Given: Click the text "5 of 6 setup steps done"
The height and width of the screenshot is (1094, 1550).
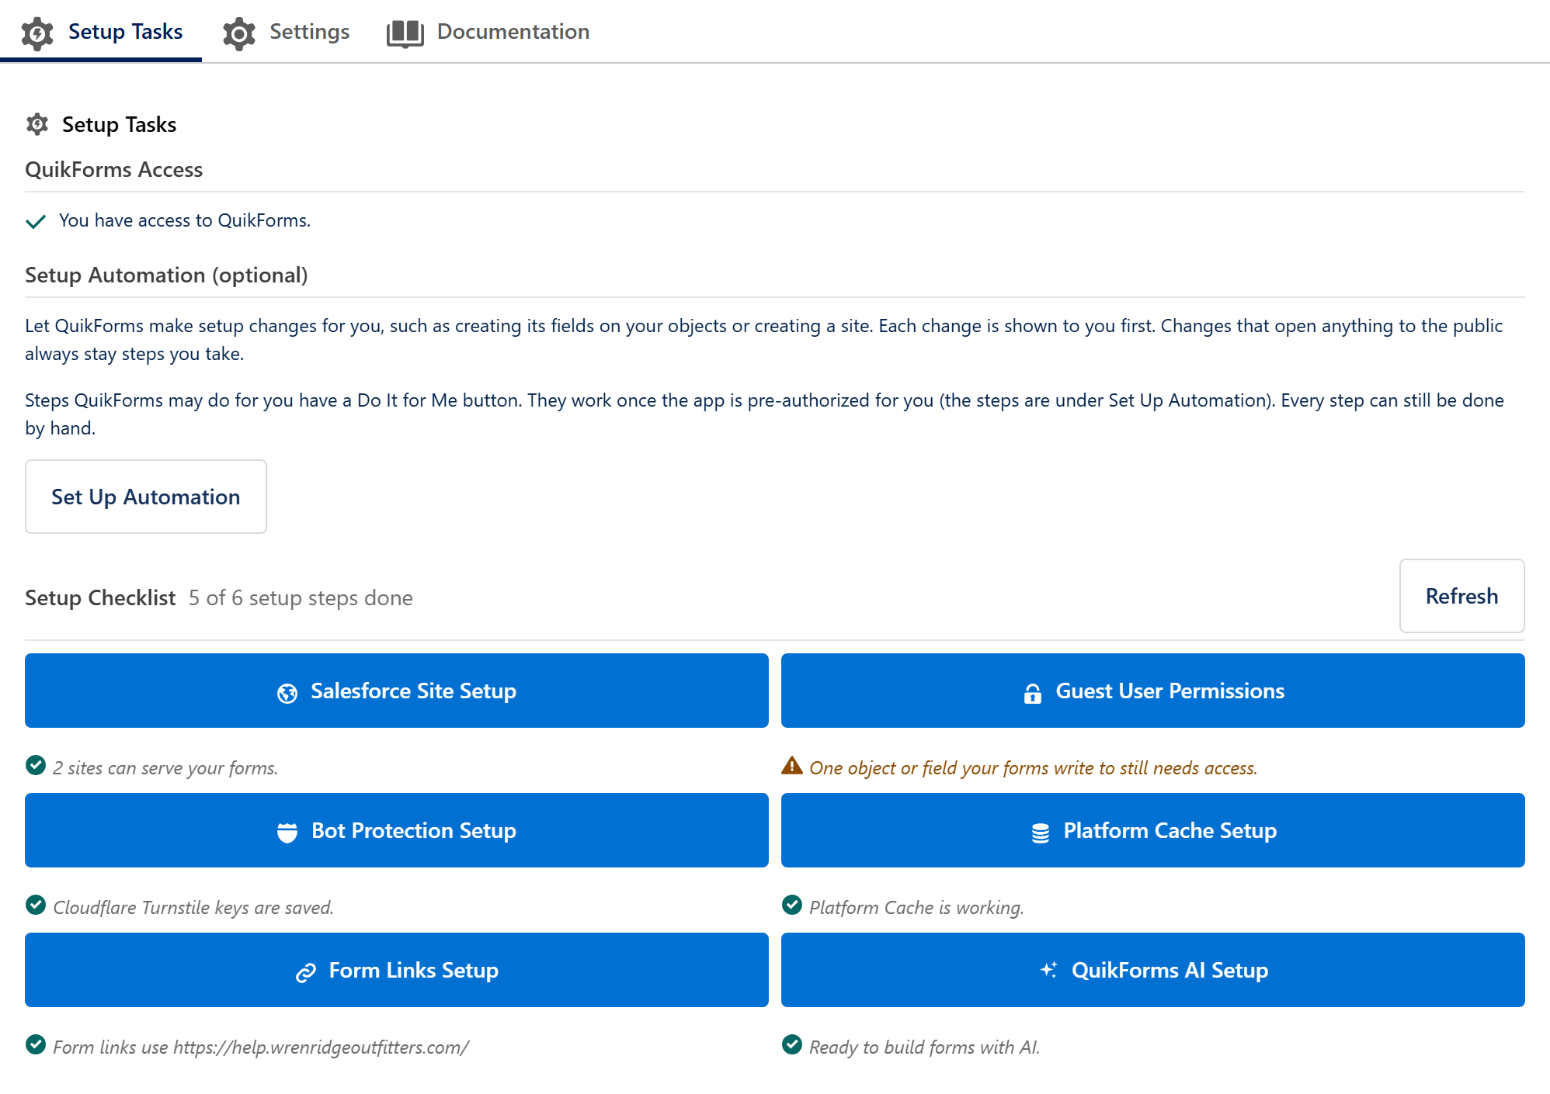Looking at the screenshot, I should 301,598.
